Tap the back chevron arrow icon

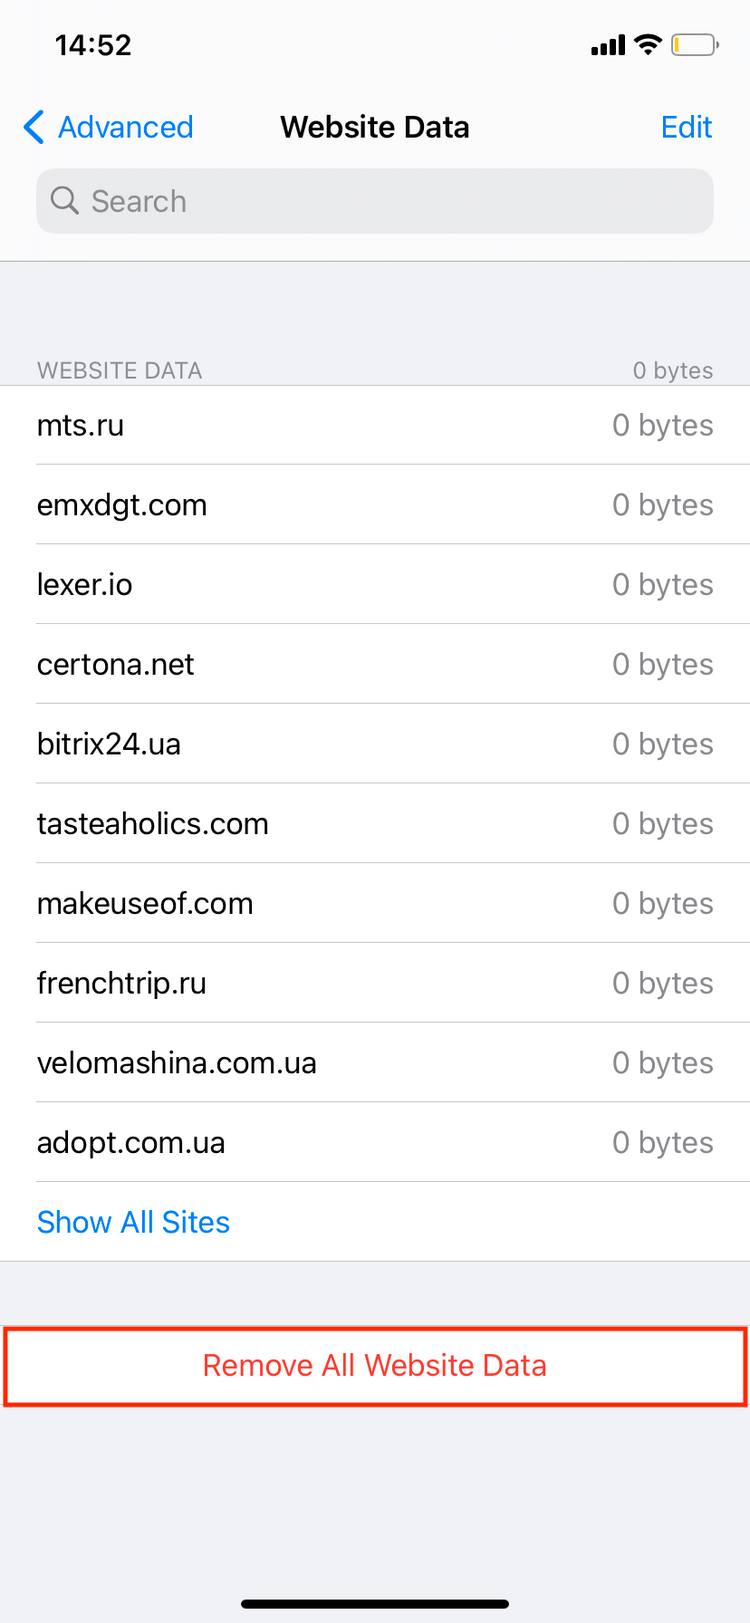coord(34,127)
